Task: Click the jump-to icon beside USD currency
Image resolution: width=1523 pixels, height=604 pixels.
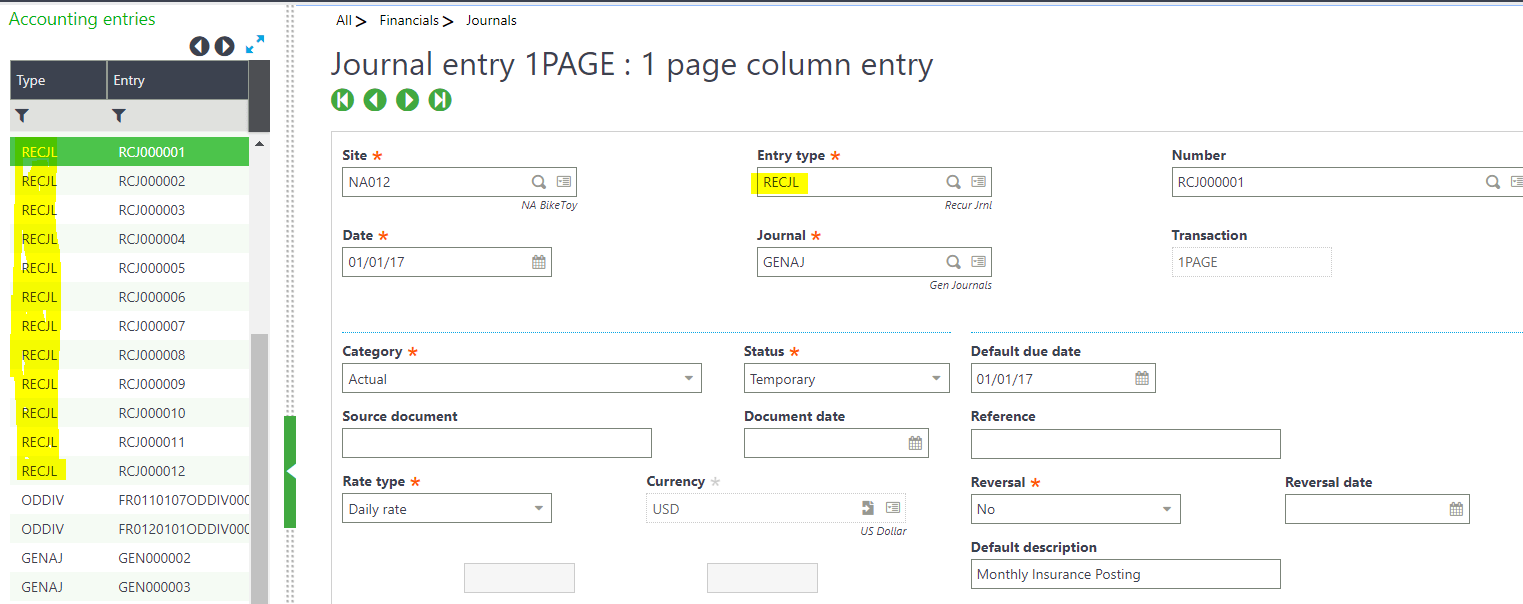Action: click(x=866, y=508)
